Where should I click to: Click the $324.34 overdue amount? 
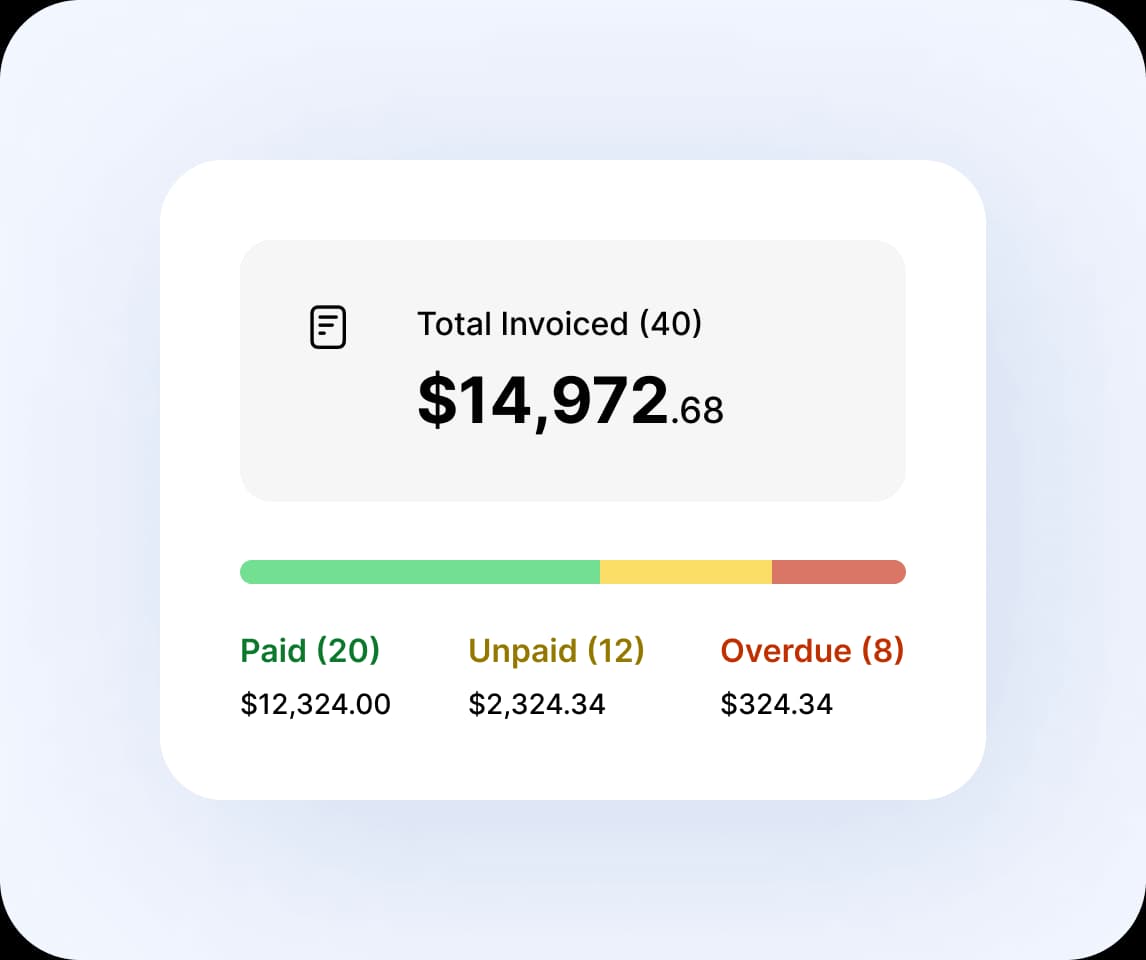click(x=776, y=704)
